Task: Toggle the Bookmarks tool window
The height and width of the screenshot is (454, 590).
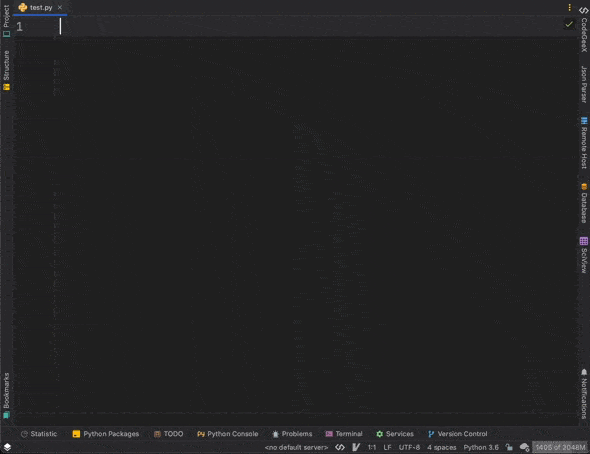Action: point(6,395)
